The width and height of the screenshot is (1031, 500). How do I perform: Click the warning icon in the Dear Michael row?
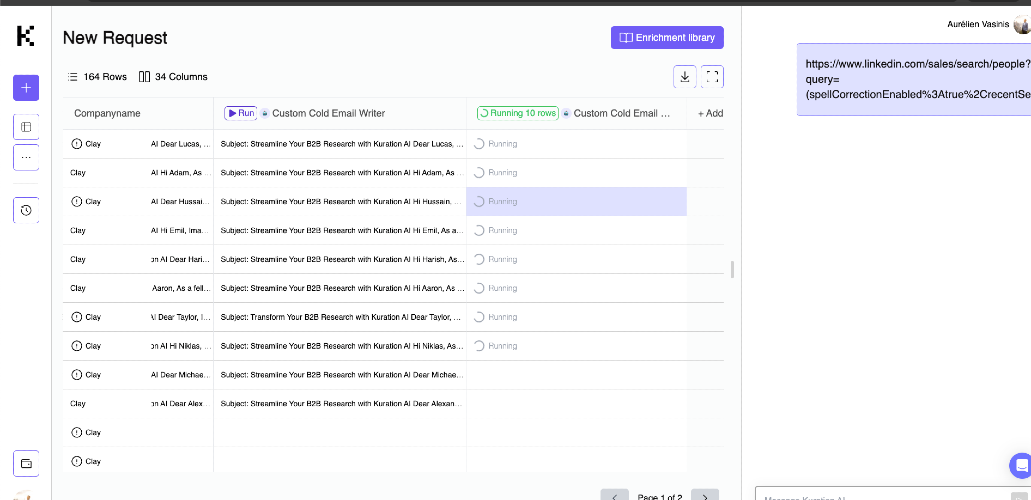(76, 375)
